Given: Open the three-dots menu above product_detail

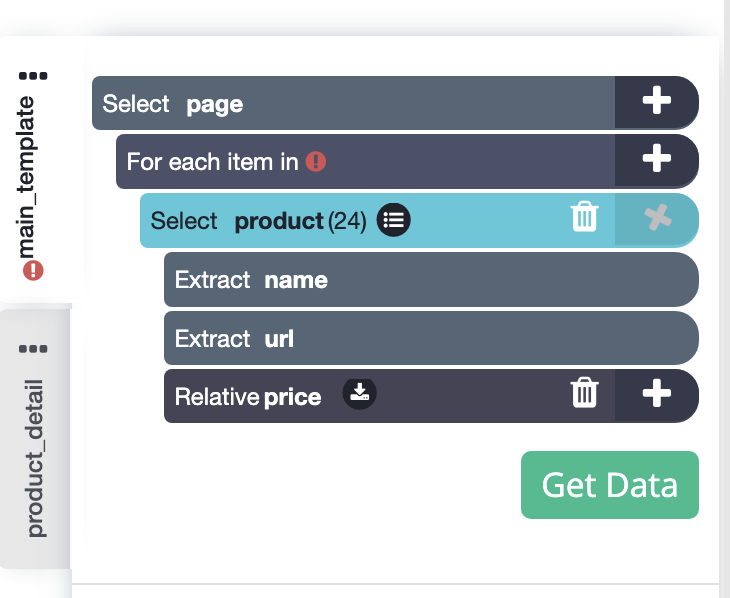Looking at the screenshot, I should point(33,349).
